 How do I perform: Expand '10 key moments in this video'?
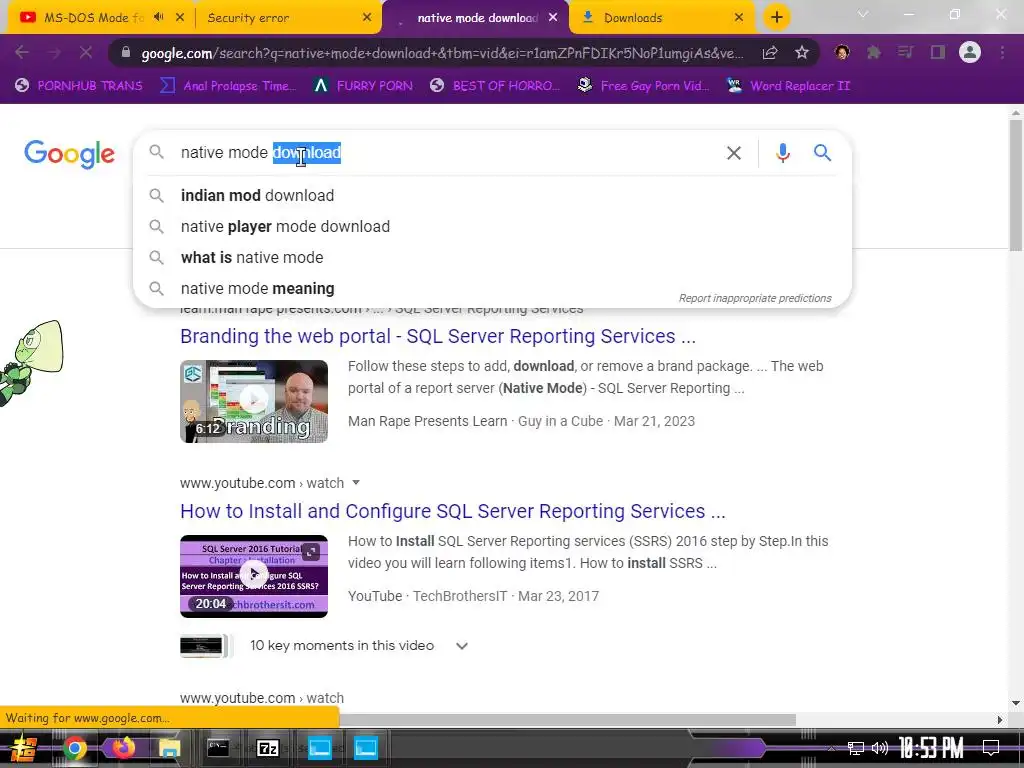[x=461, y=646]
